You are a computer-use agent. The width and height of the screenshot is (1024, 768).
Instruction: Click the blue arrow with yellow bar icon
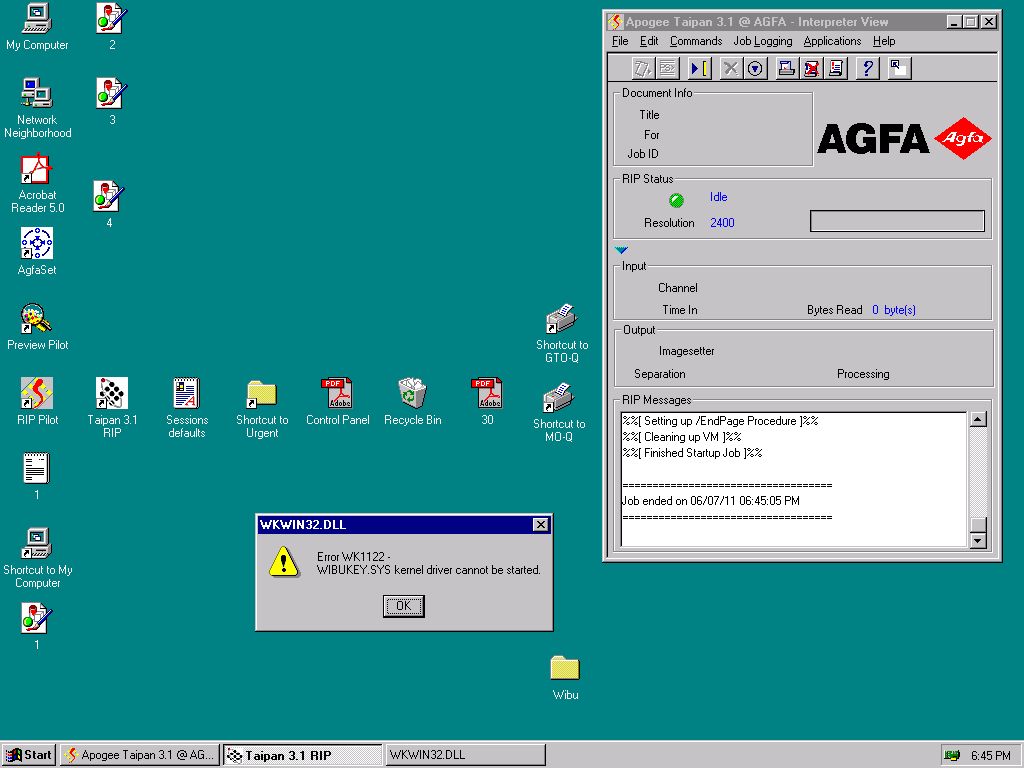tap(699, 69)
